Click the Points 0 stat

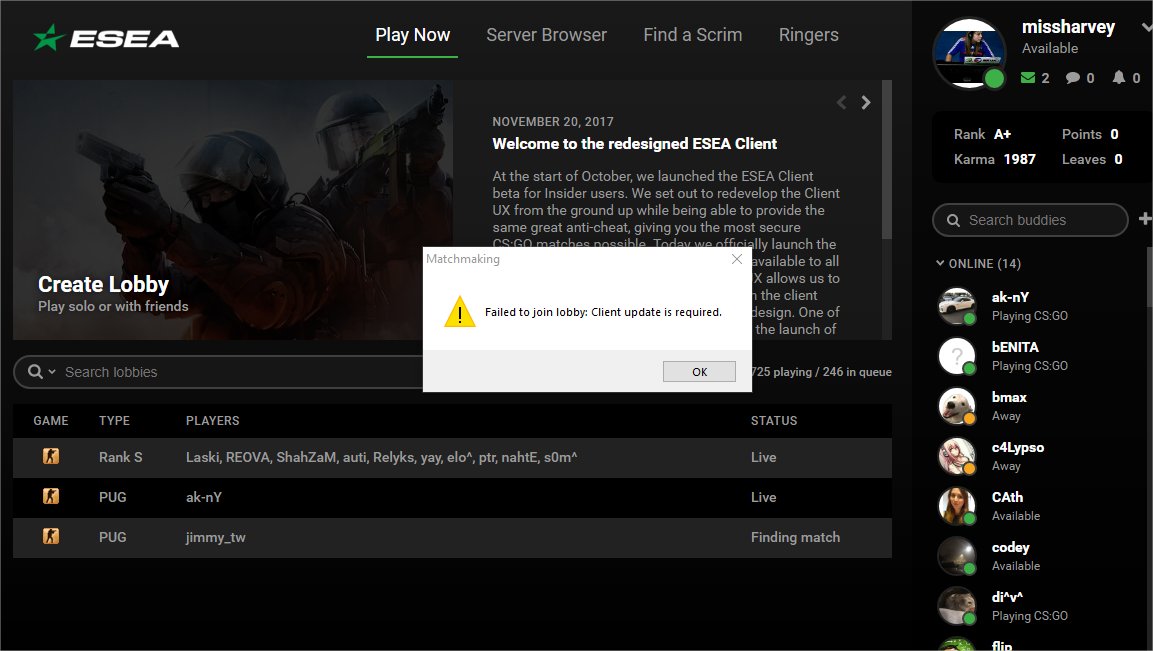coord(1090,134)
